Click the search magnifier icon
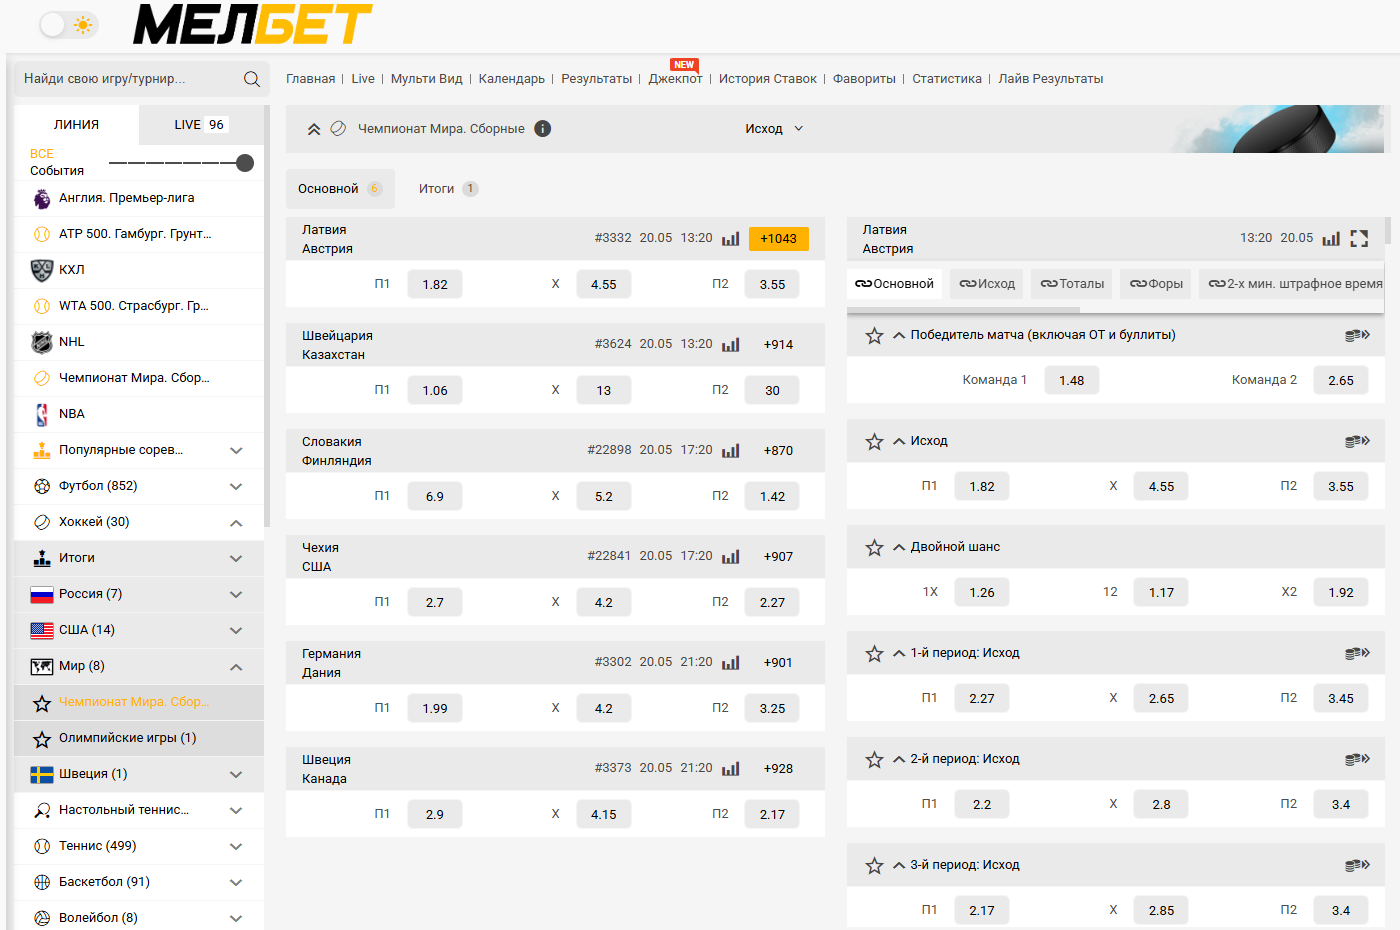Screen dimensions: 1400x930 point(252,79)
